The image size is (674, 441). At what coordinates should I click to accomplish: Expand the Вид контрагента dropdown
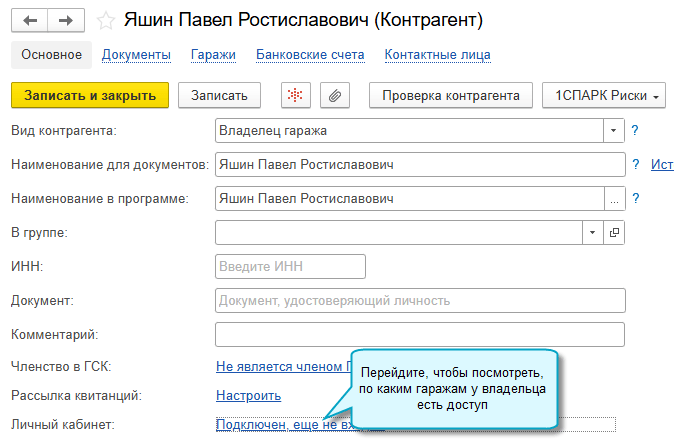pos(614,131)
